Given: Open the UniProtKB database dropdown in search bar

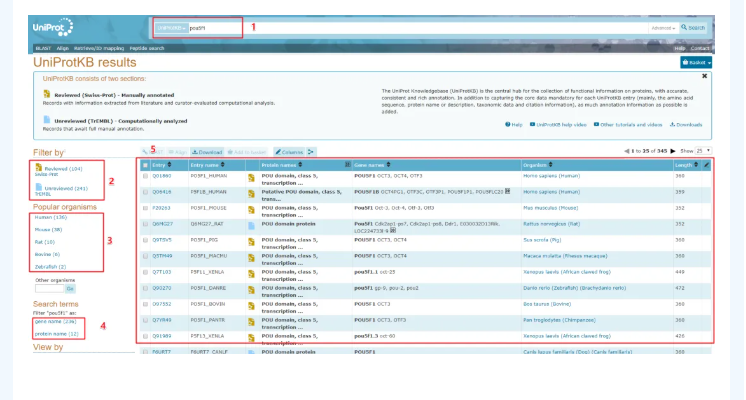Looking at the screenshot, I should click(171, 28).
